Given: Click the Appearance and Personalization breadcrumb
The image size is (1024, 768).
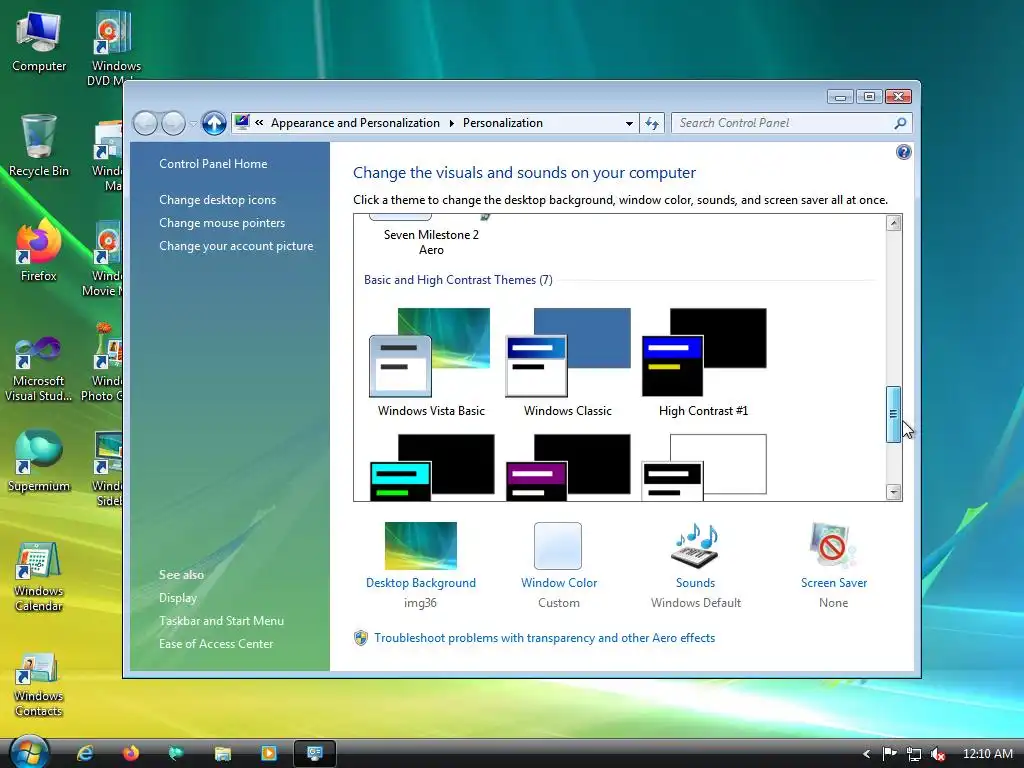Looking at the screenshot, I should point(355,123).
